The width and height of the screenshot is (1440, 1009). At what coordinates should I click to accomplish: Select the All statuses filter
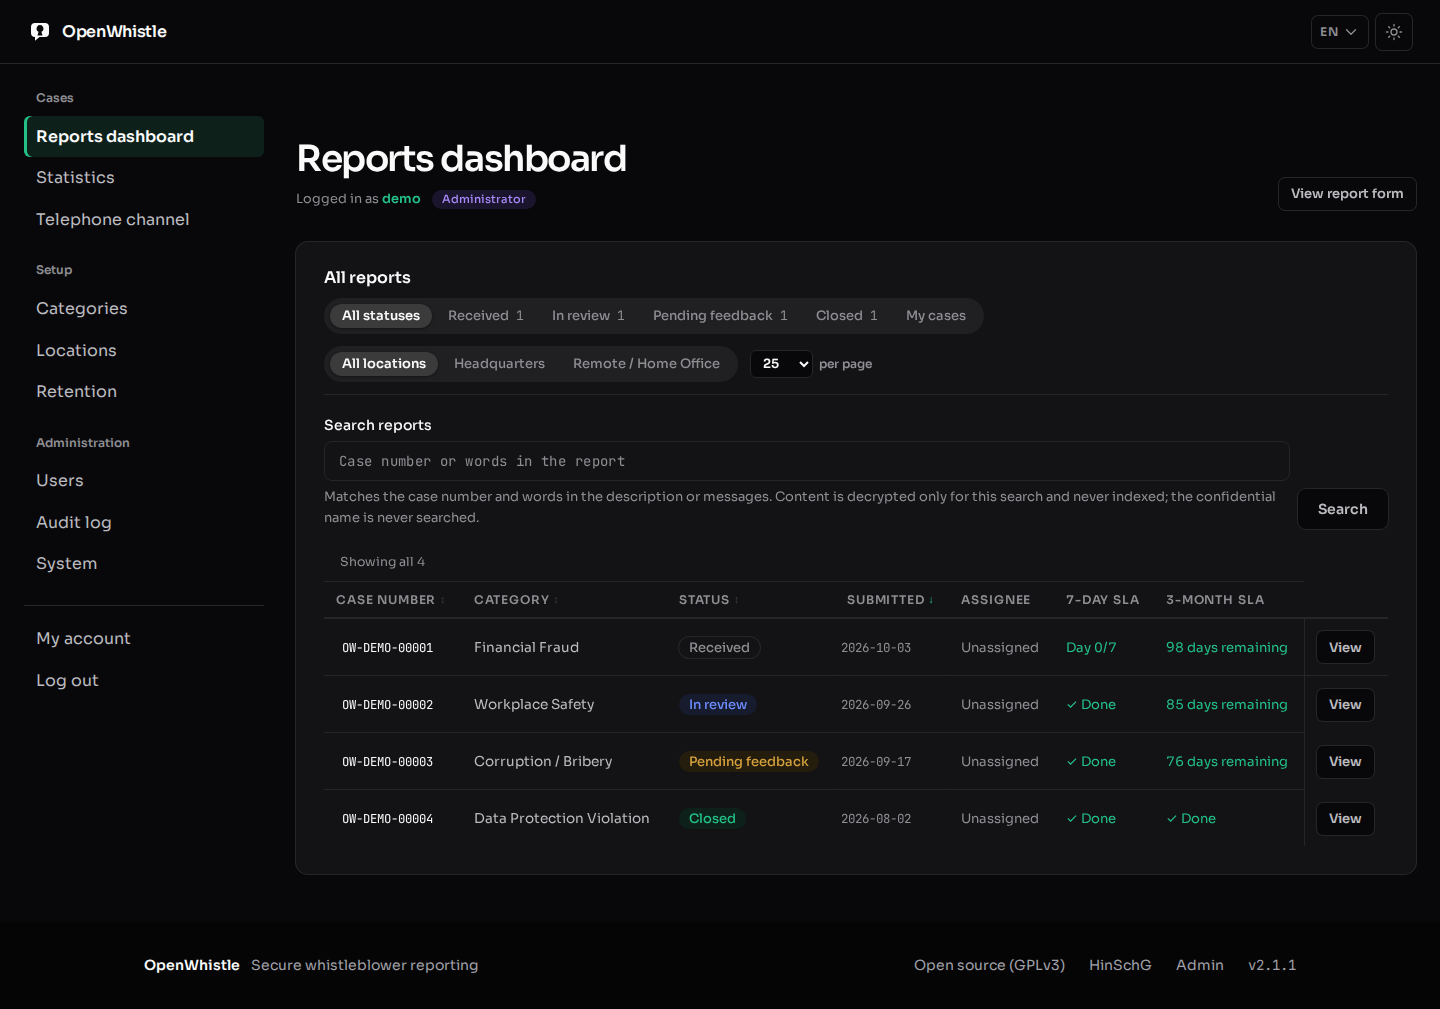point(381,316)
